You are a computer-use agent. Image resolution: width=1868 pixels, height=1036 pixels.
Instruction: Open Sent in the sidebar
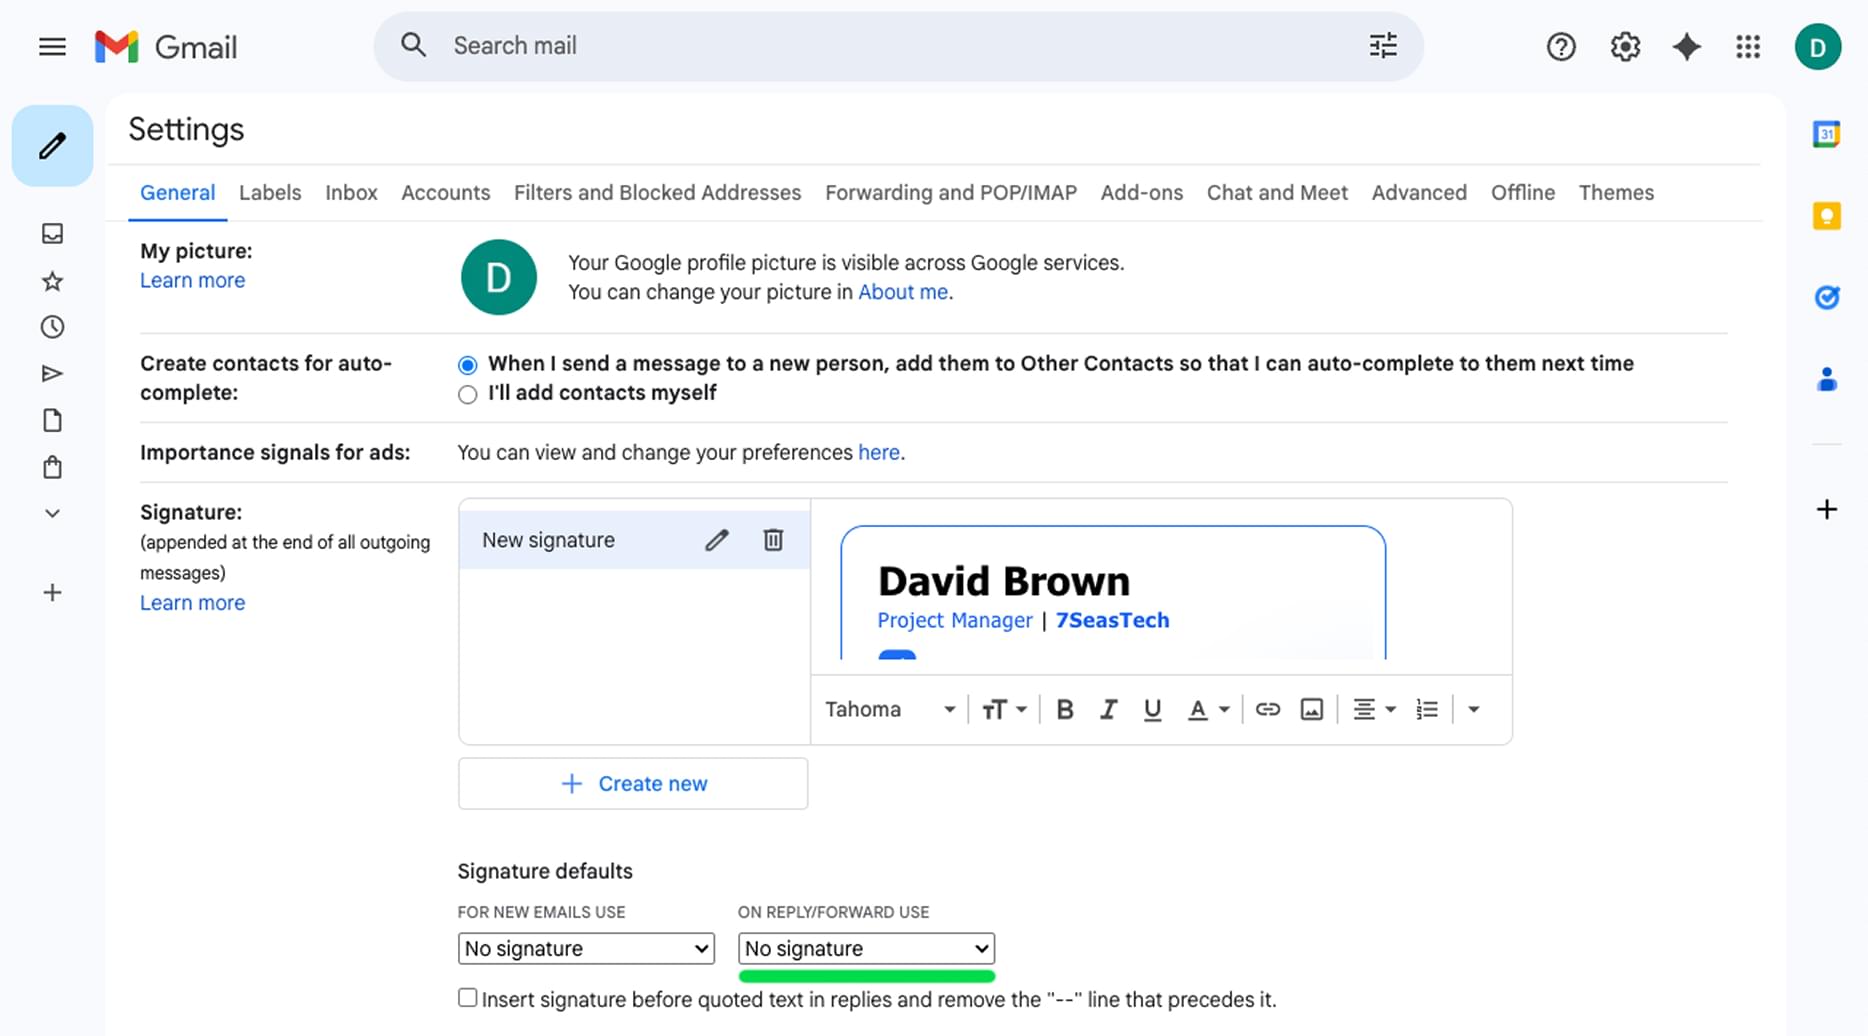pyautogui.click(x=52, y=374)
